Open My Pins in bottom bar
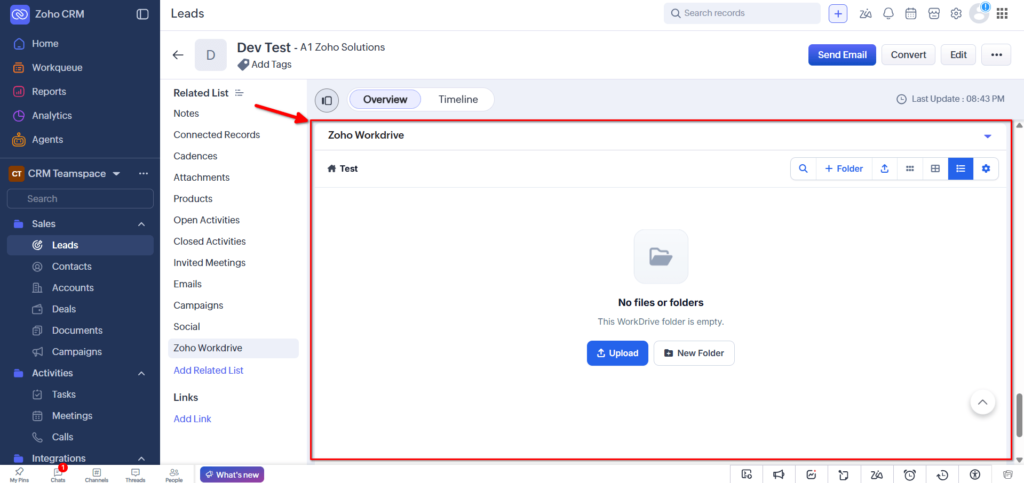This screenshot has height=483, width=1024. pyautogui.click(x=19, y=475)
